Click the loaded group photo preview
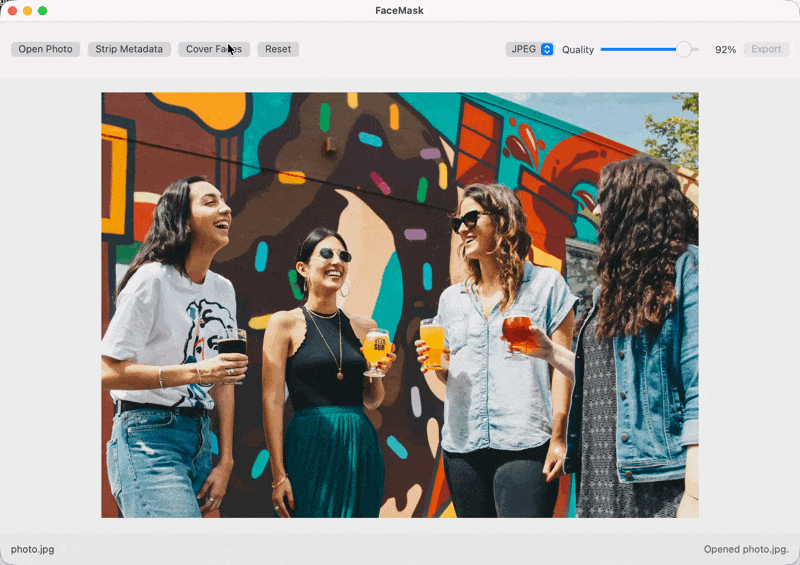 pyautogui.click(x=400, y=305)
